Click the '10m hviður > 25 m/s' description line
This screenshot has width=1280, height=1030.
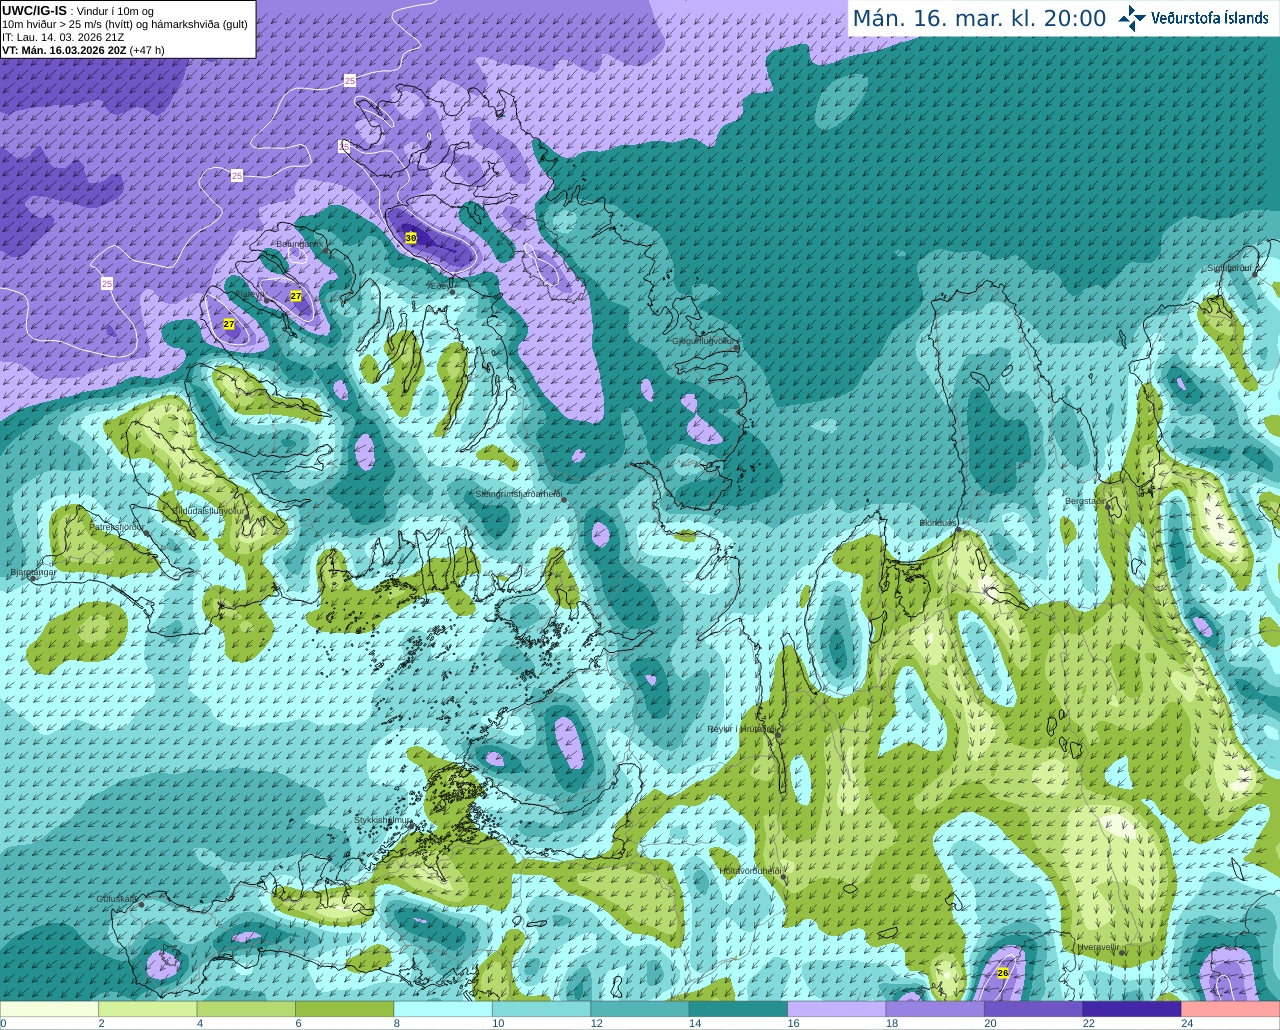point(125,24)
